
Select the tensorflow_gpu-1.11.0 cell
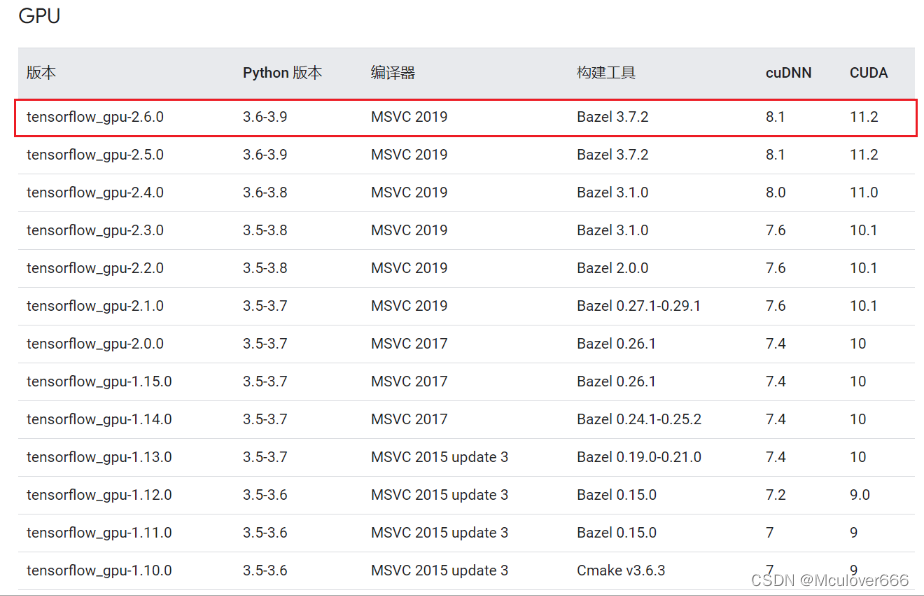99,532
